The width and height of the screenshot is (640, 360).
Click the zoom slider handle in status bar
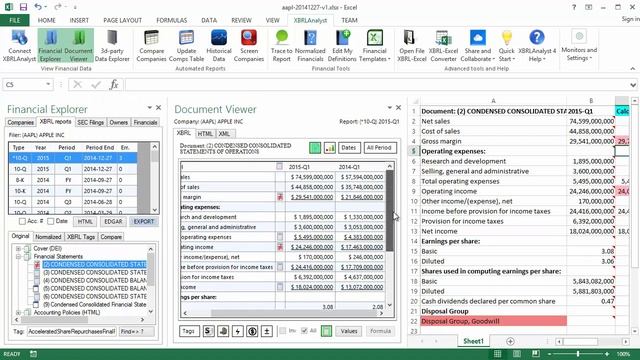578,354
